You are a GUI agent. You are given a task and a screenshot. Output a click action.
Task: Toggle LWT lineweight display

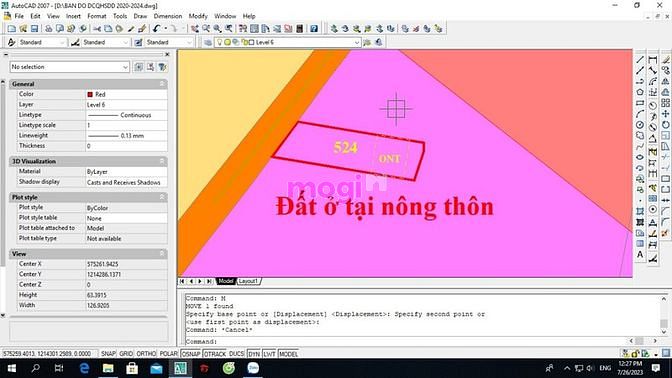(270, 354)
